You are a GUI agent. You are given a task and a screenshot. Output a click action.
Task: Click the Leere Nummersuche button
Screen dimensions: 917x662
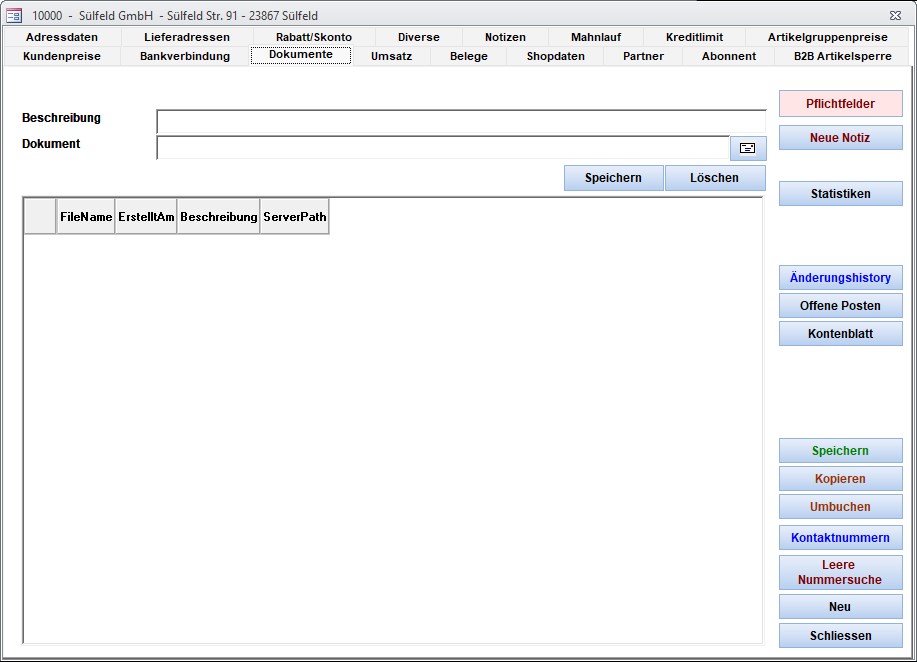(x=840, y=572)
